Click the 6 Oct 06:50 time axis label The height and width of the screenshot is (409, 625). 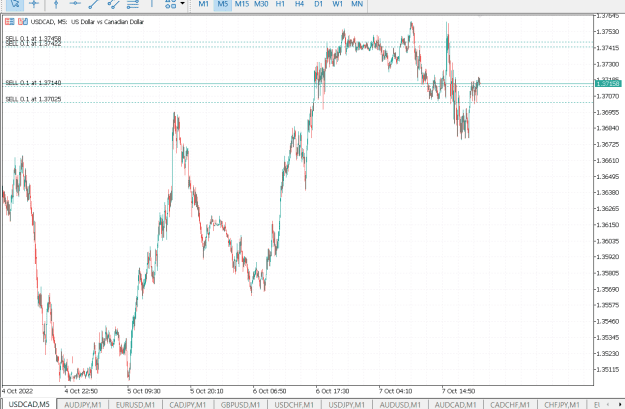point(269,391)
